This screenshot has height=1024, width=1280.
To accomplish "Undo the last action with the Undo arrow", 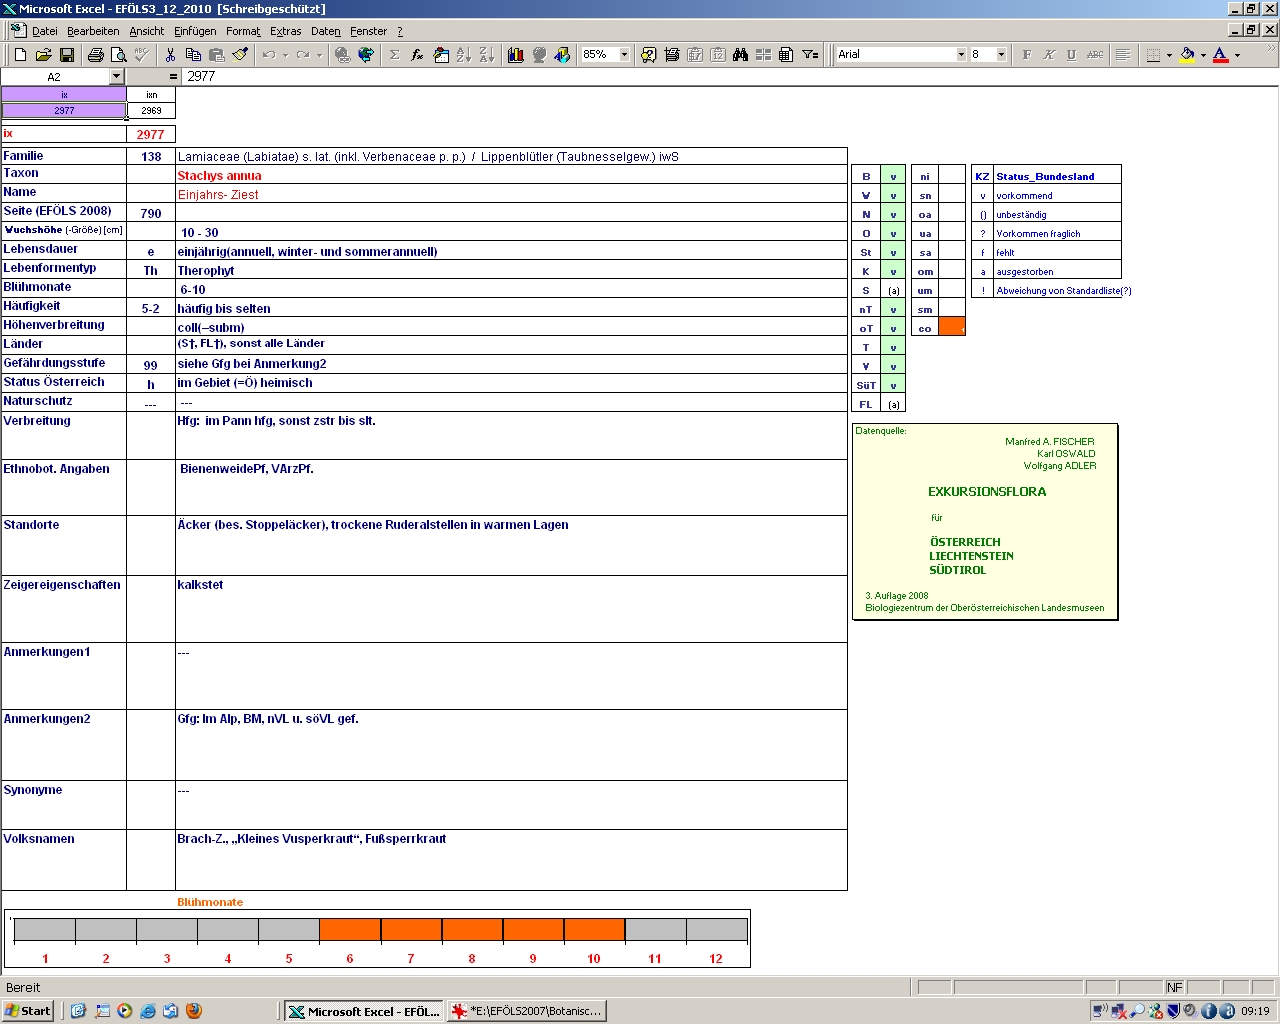I will tap(268, 55).
